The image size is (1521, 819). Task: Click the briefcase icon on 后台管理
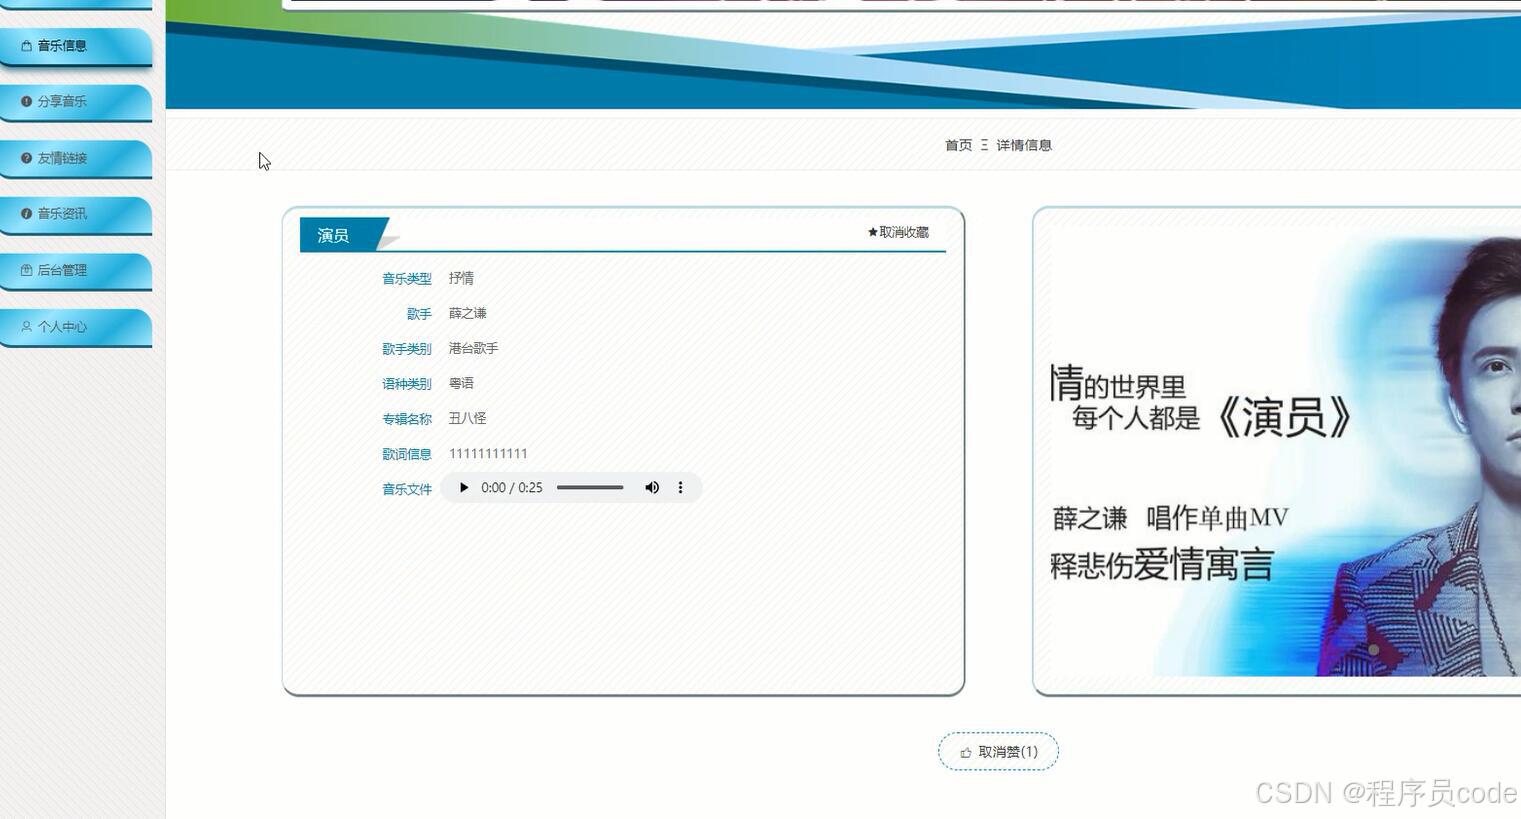(24, 269)
